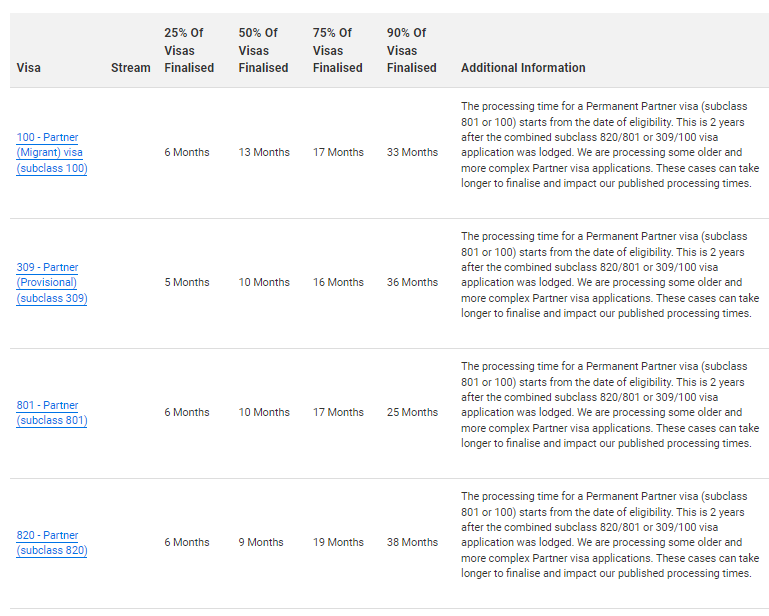
Task: Select the 19 Months cell for subclass 820
Action: click(338, 542)
